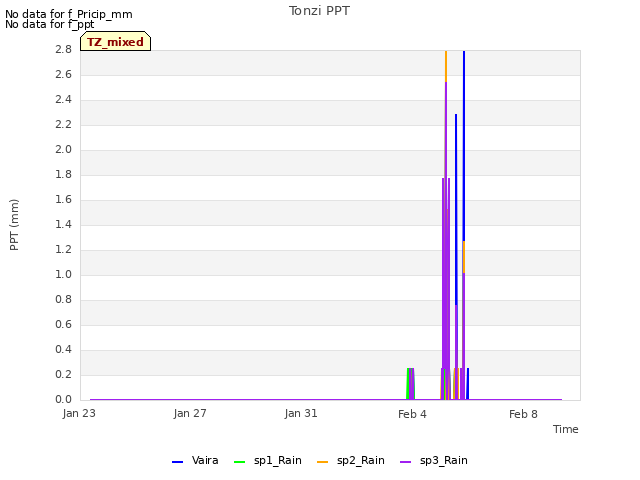Click the Jan 27 x-axis label
The width and height of the screenshot is (640, 480).
point(190,413)
